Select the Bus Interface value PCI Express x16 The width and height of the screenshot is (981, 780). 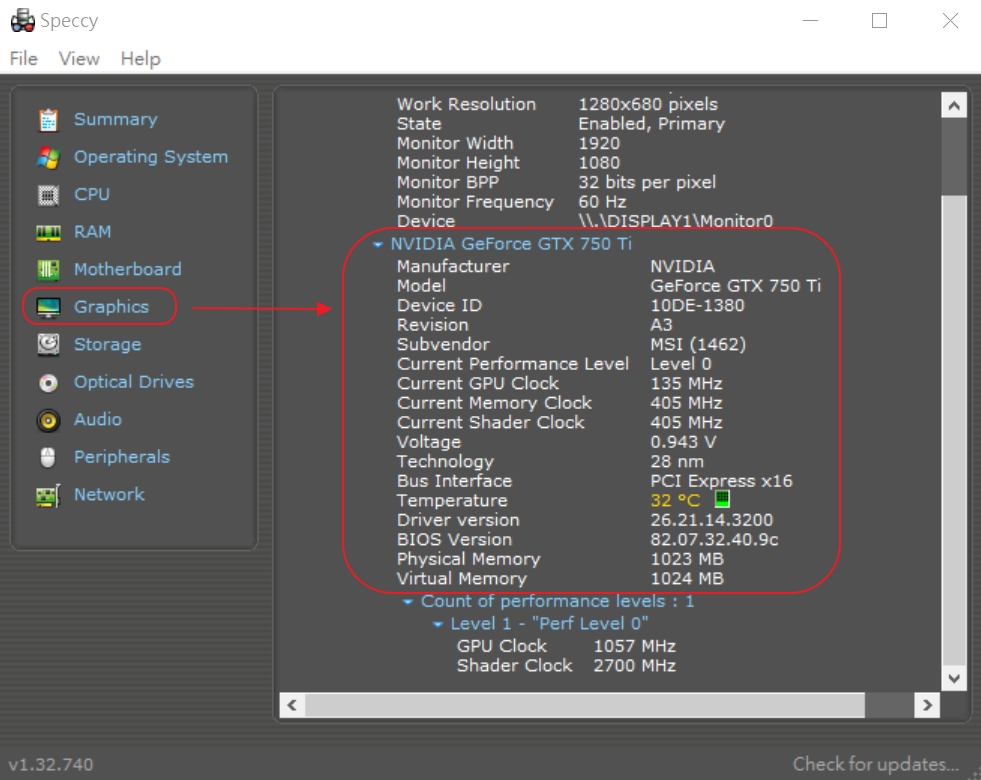tap(721, 480)
